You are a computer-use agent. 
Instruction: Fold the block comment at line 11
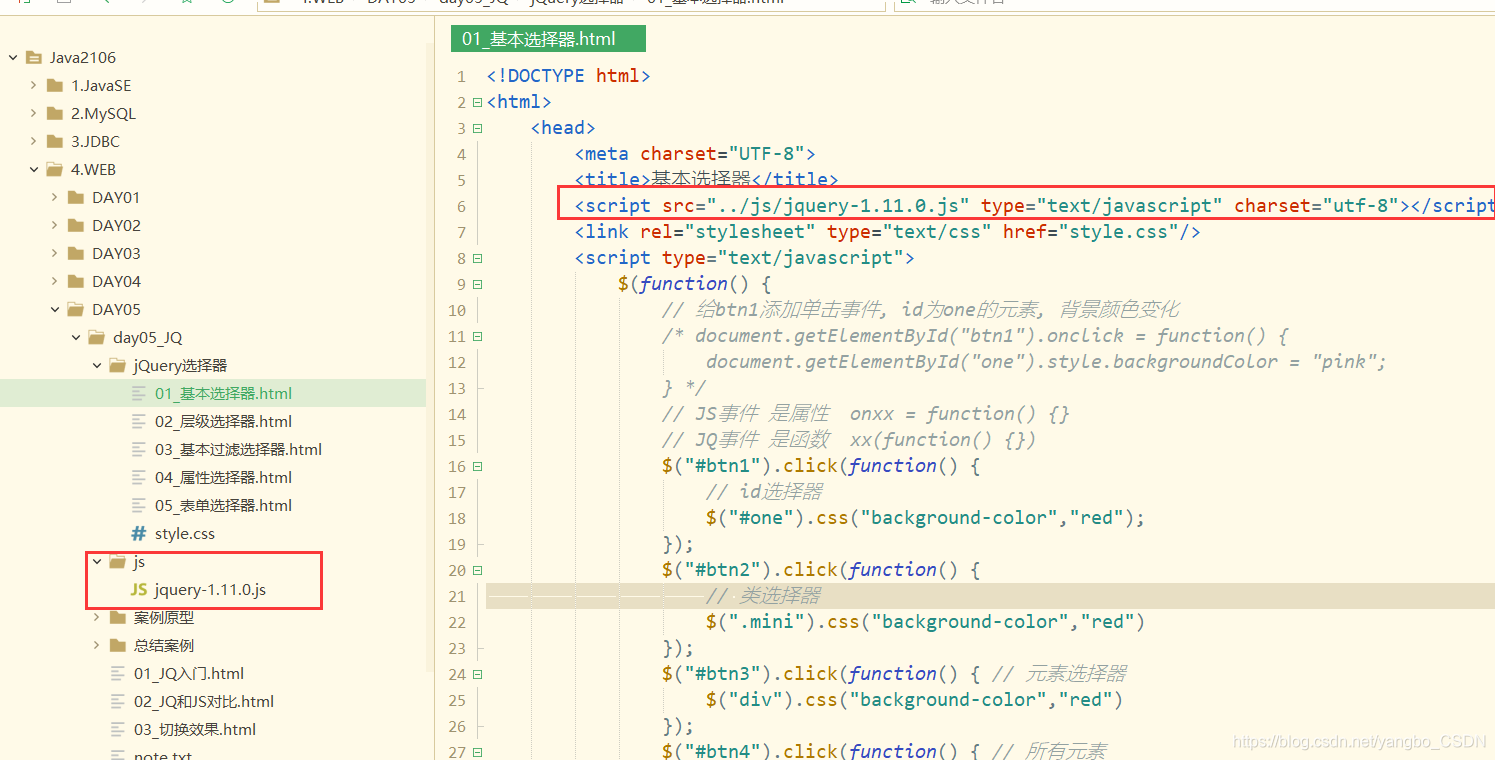(477, 336)
